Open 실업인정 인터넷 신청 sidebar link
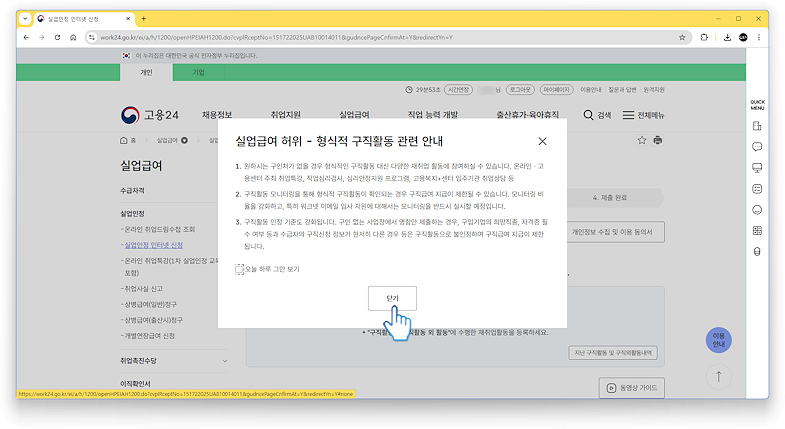Image resolution: width=785 pixels, height=429 pixels. tap(153, 245)
